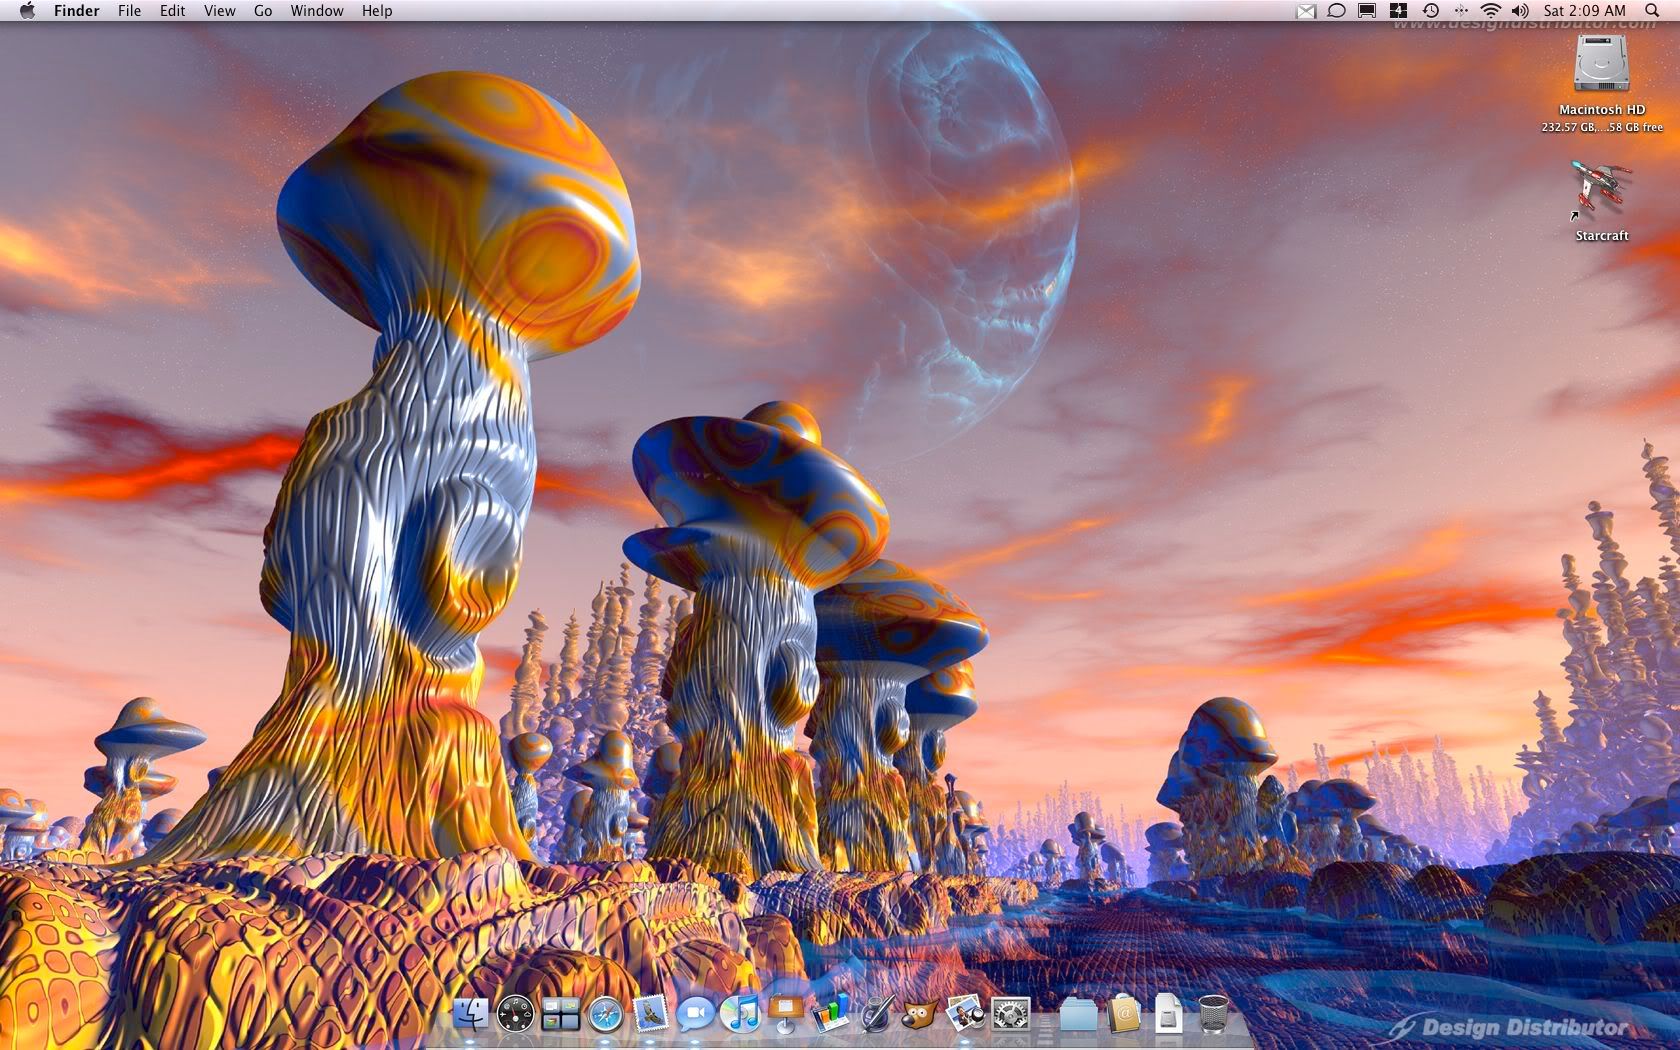Open the Trash in the dock

tap(1213, 1014)
